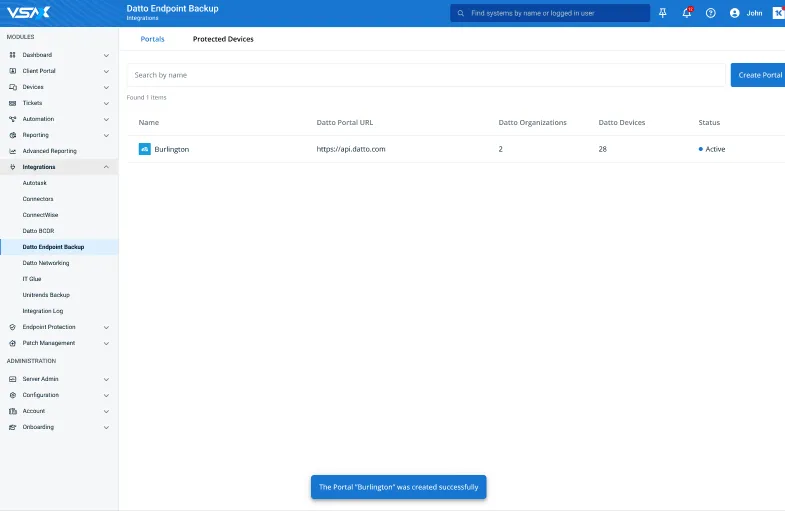The width and height of the screenshot is (785, 511).
Task: Focus the Search by name field
Action: tap(425, 75)
